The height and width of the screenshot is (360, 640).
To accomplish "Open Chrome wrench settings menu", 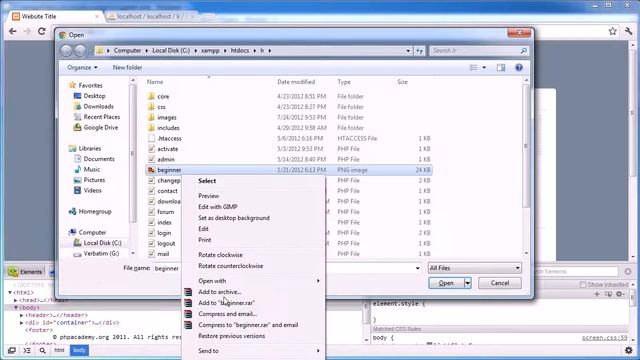I will click(628, 31).
